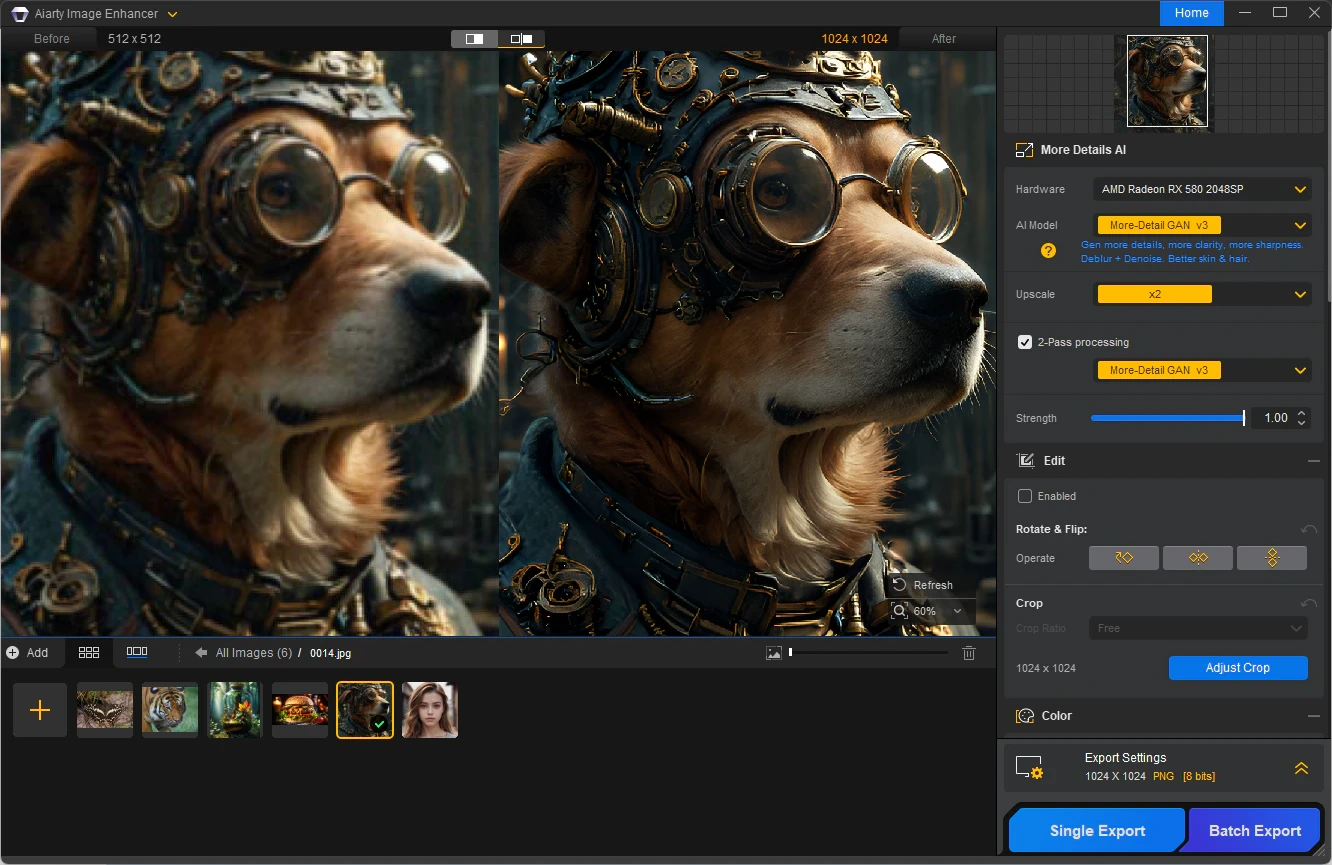Enable the Edit section checkbox
The image size is (1332, 865).
1025,496
